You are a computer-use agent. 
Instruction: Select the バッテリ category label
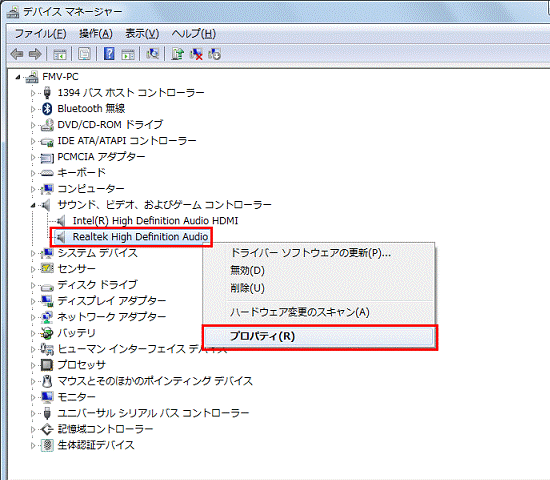76,333
